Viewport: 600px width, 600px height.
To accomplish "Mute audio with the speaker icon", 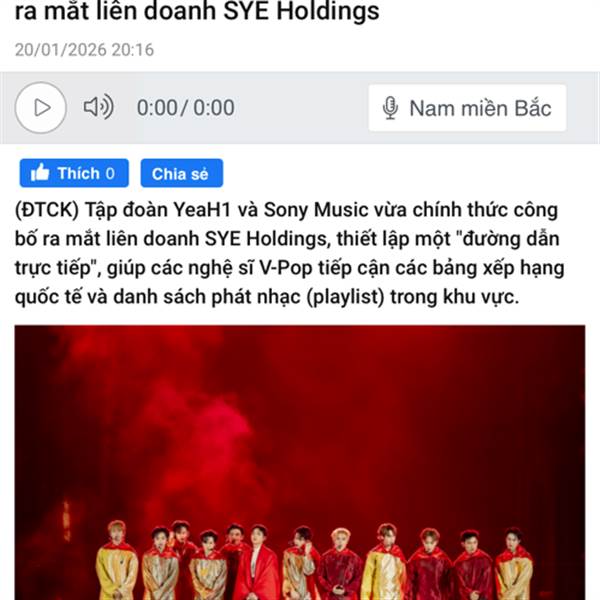I will tap(99, 107).
